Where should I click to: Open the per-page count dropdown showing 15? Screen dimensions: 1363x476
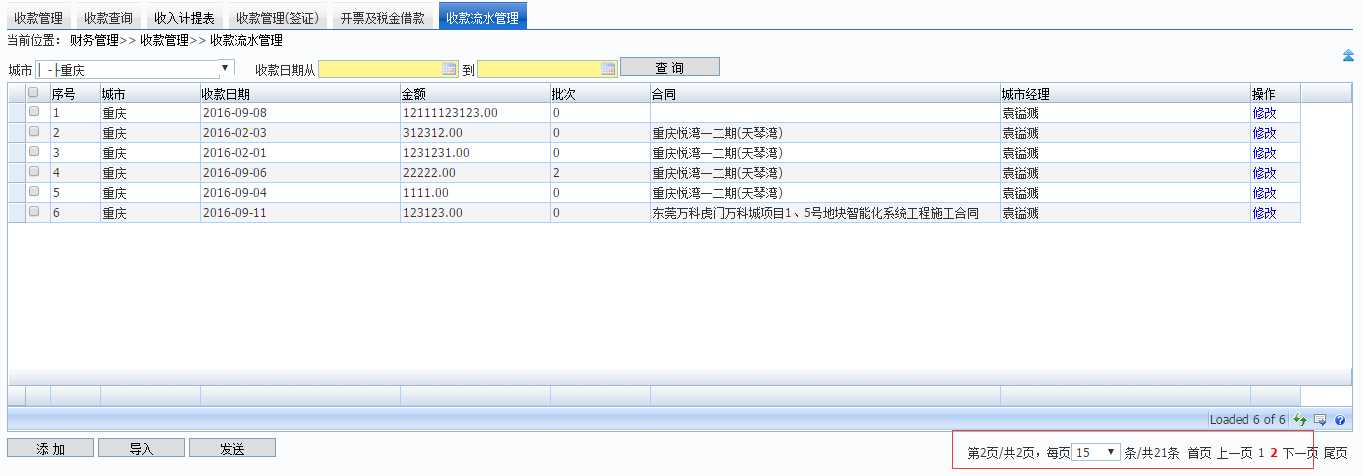[x=1095, y=453]
